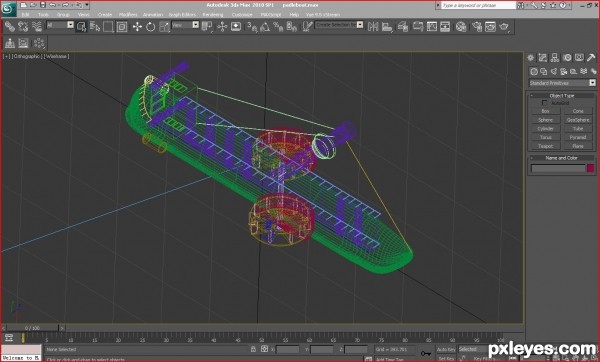This screenshot has height=362, width=600.
Task: Open the View reference coordinate dropdown
Action: (x=185, y=25)
